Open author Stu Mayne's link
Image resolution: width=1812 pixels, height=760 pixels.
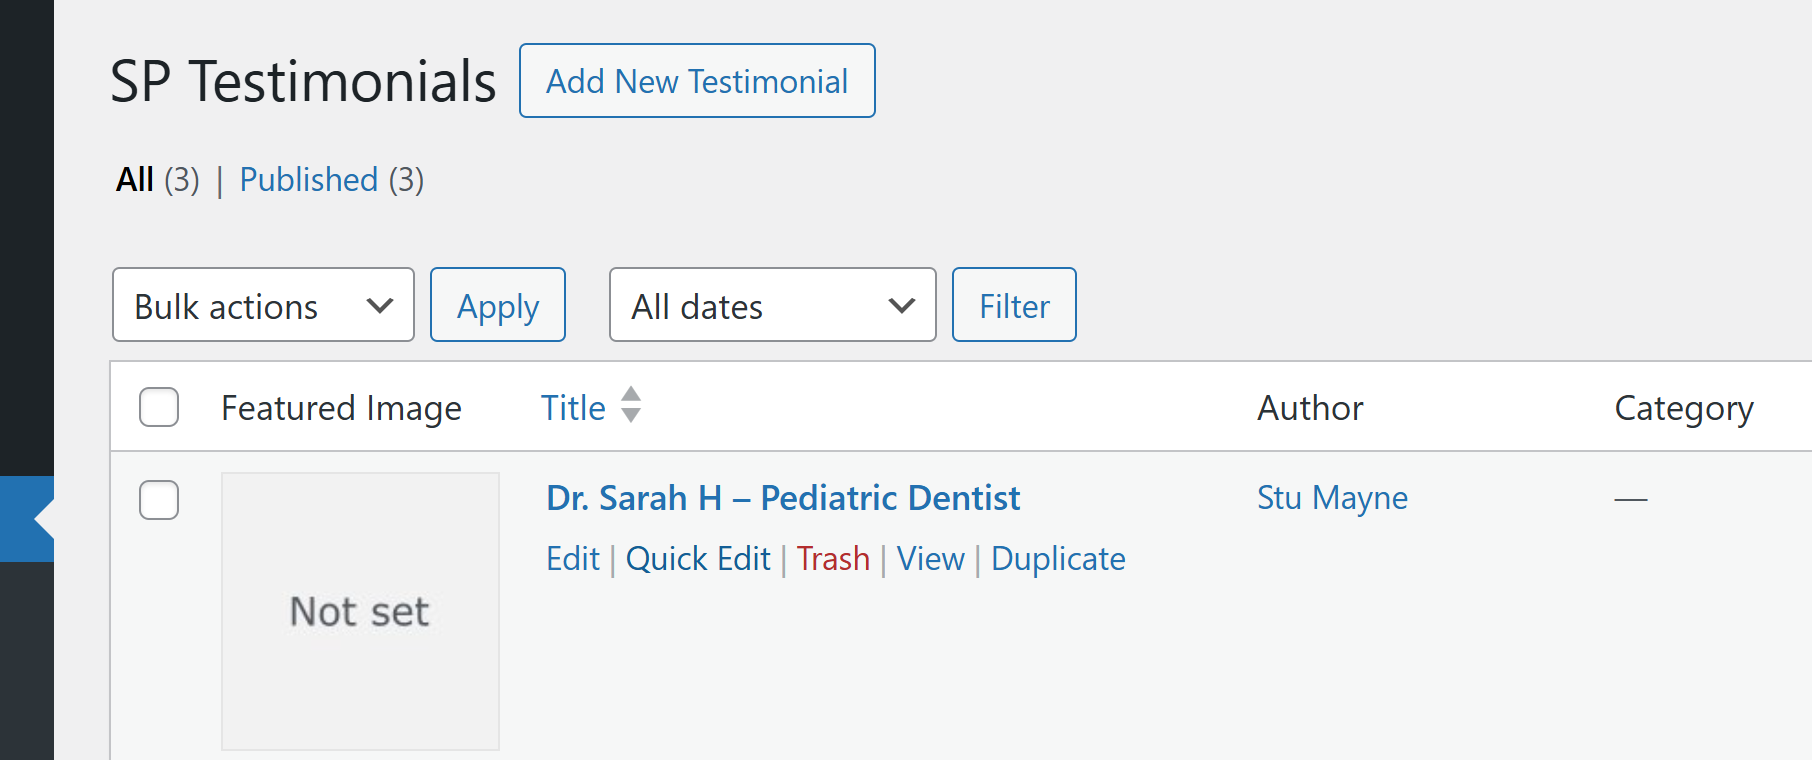coord(1332,498)
